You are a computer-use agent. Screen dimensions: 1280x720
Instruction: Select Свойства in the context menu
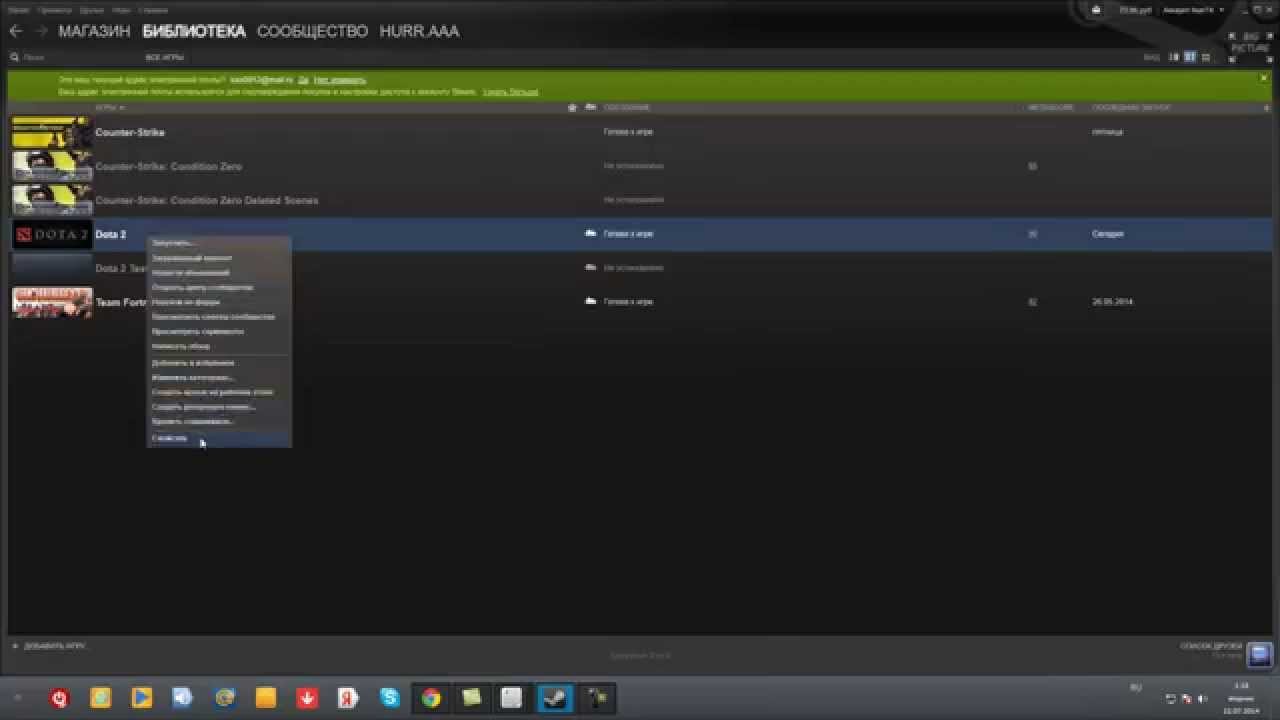pos(219,438)
